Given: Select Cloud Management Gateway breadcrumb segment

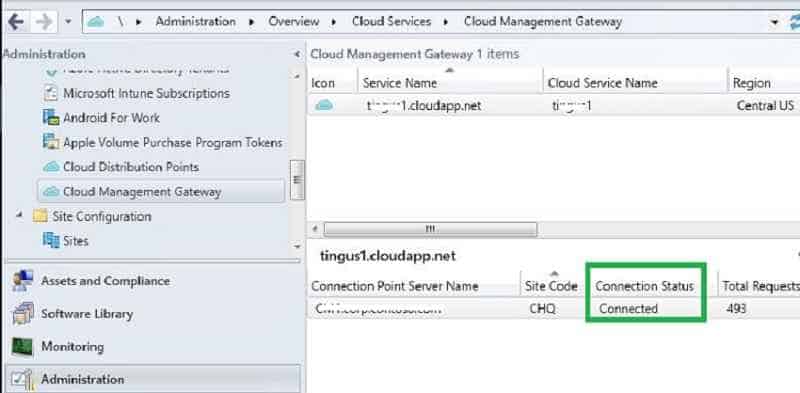Looking at the screenshot, I should click(x=543, y=22).
